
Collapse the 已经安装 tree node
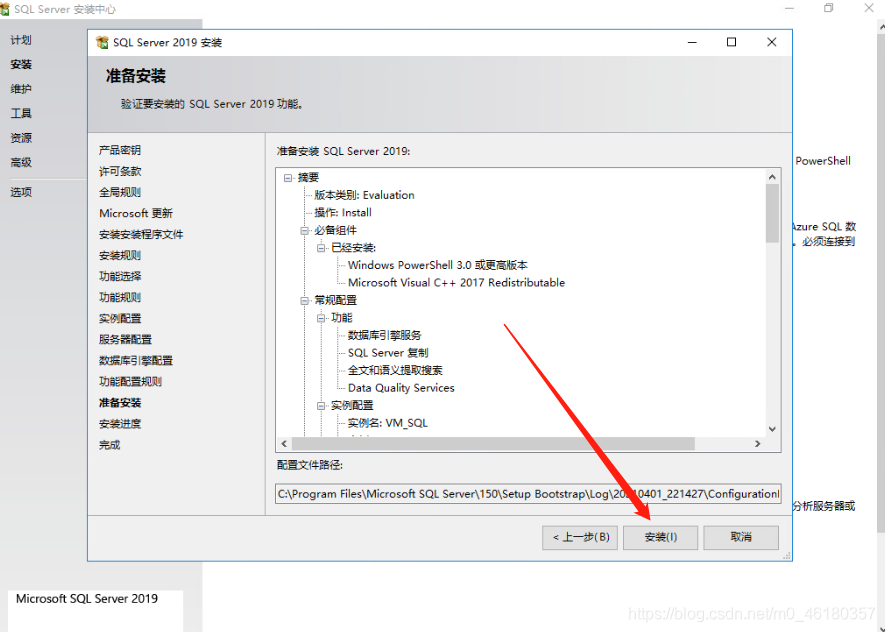tap(322, 248)
